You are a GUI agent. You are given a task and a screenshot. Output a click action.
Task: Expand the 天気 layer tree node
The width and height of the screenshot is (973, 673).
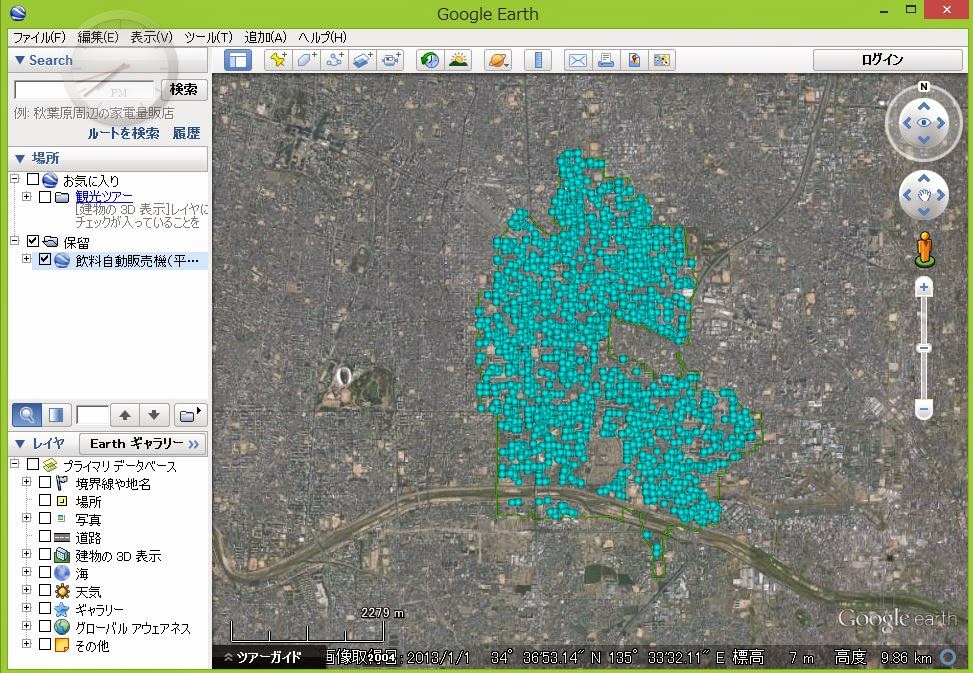pos(26,590)
